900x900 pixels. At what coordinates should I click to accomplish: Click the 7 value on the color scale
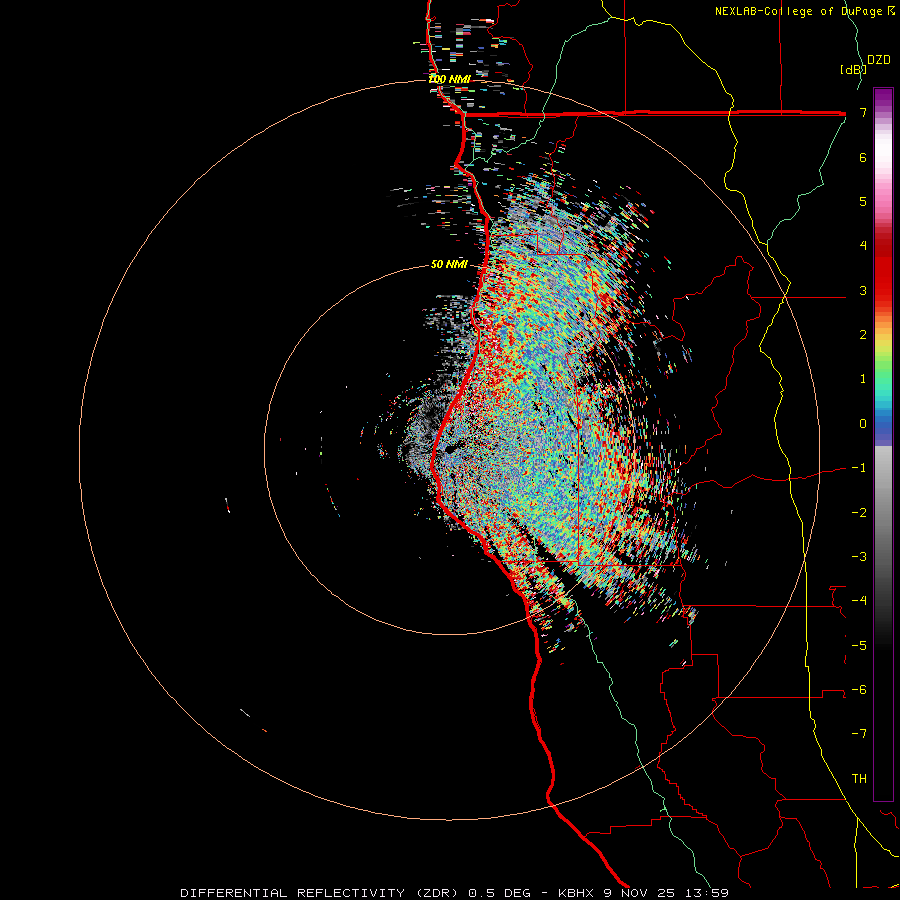point(863,112)
